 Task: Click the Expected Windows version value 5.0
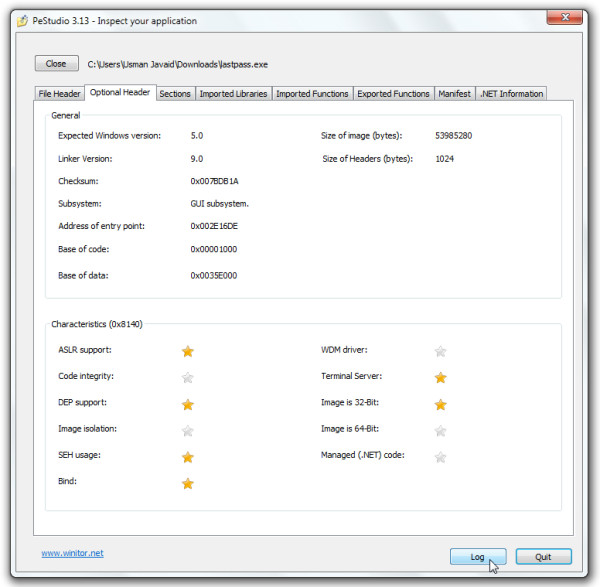coord(197,135)
